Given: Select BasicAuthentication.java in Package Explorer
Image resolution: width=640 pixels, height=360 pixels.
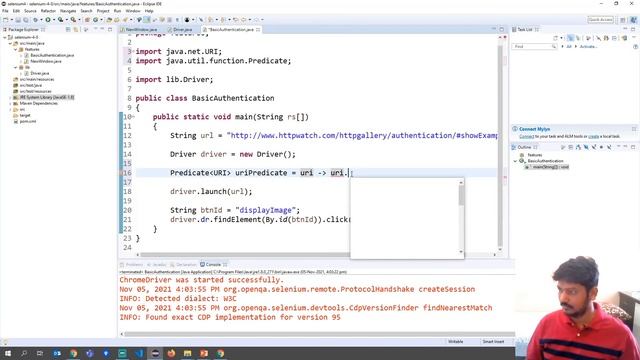Looking at the screenshot, I should [52, 55].
